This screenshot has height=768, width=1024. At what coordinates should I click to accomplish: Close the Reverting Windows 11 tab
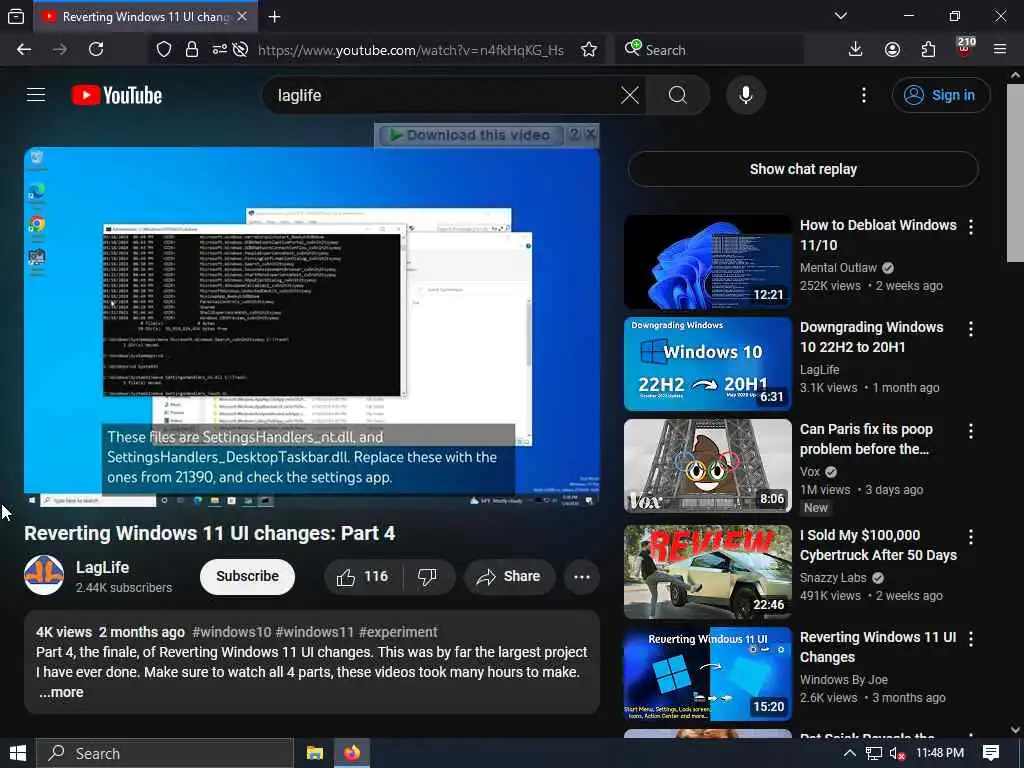click(242, 16)
